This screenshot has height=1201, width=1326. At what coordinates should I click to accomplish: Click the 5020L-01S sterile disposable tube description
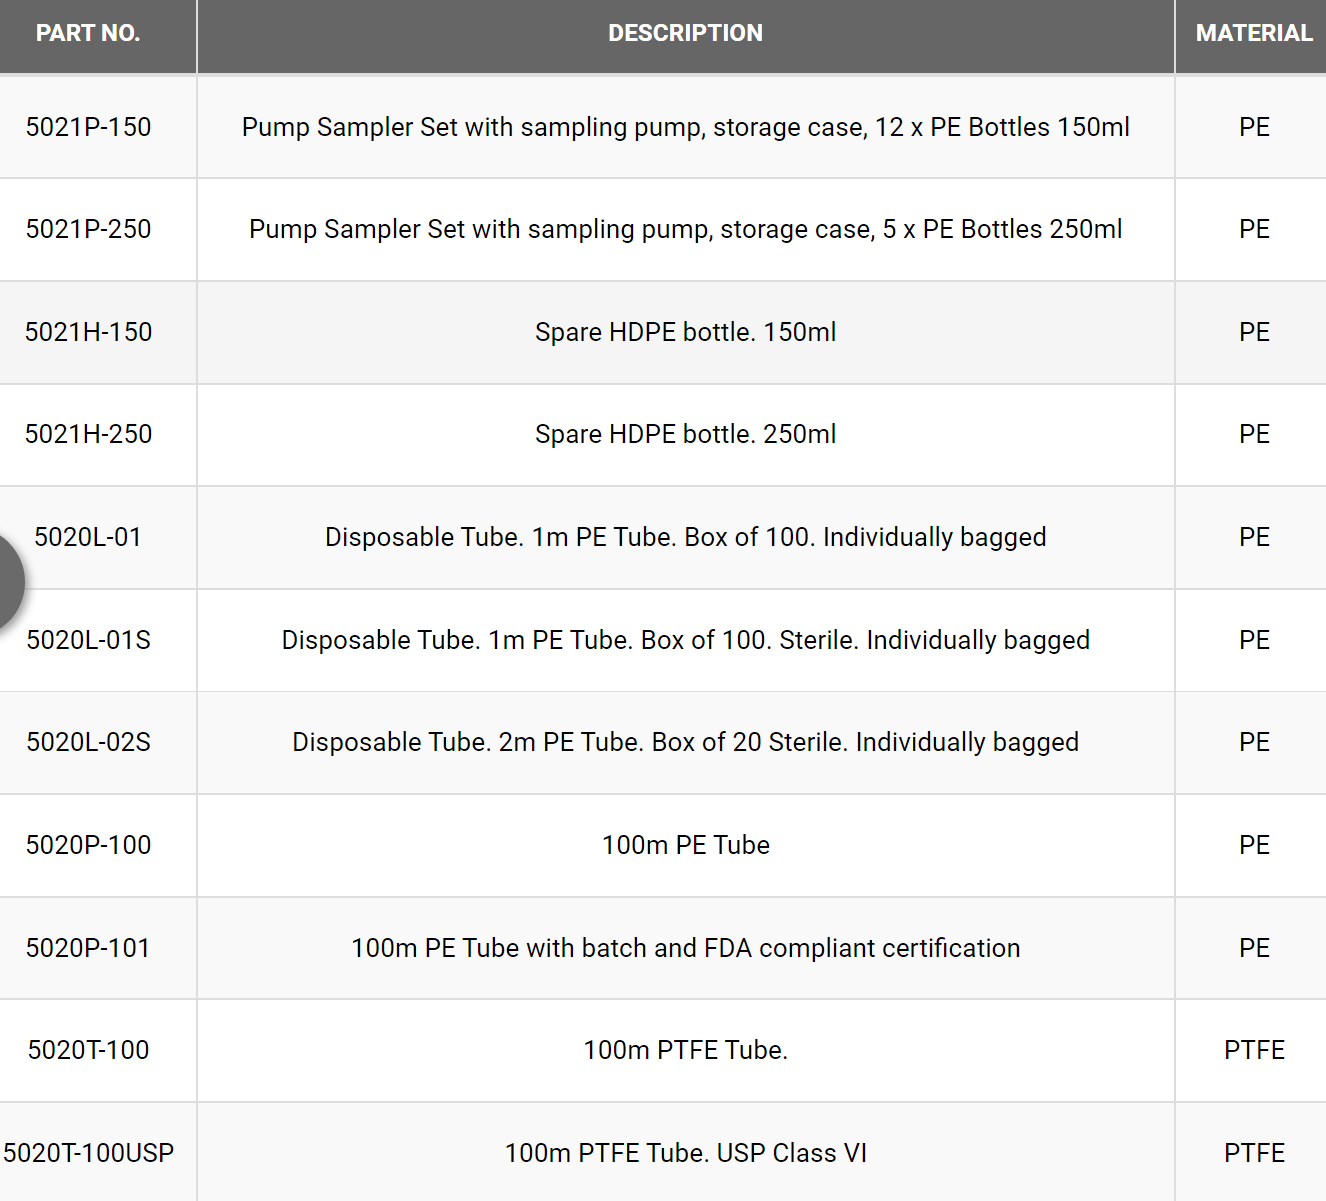tap(685, 640)
